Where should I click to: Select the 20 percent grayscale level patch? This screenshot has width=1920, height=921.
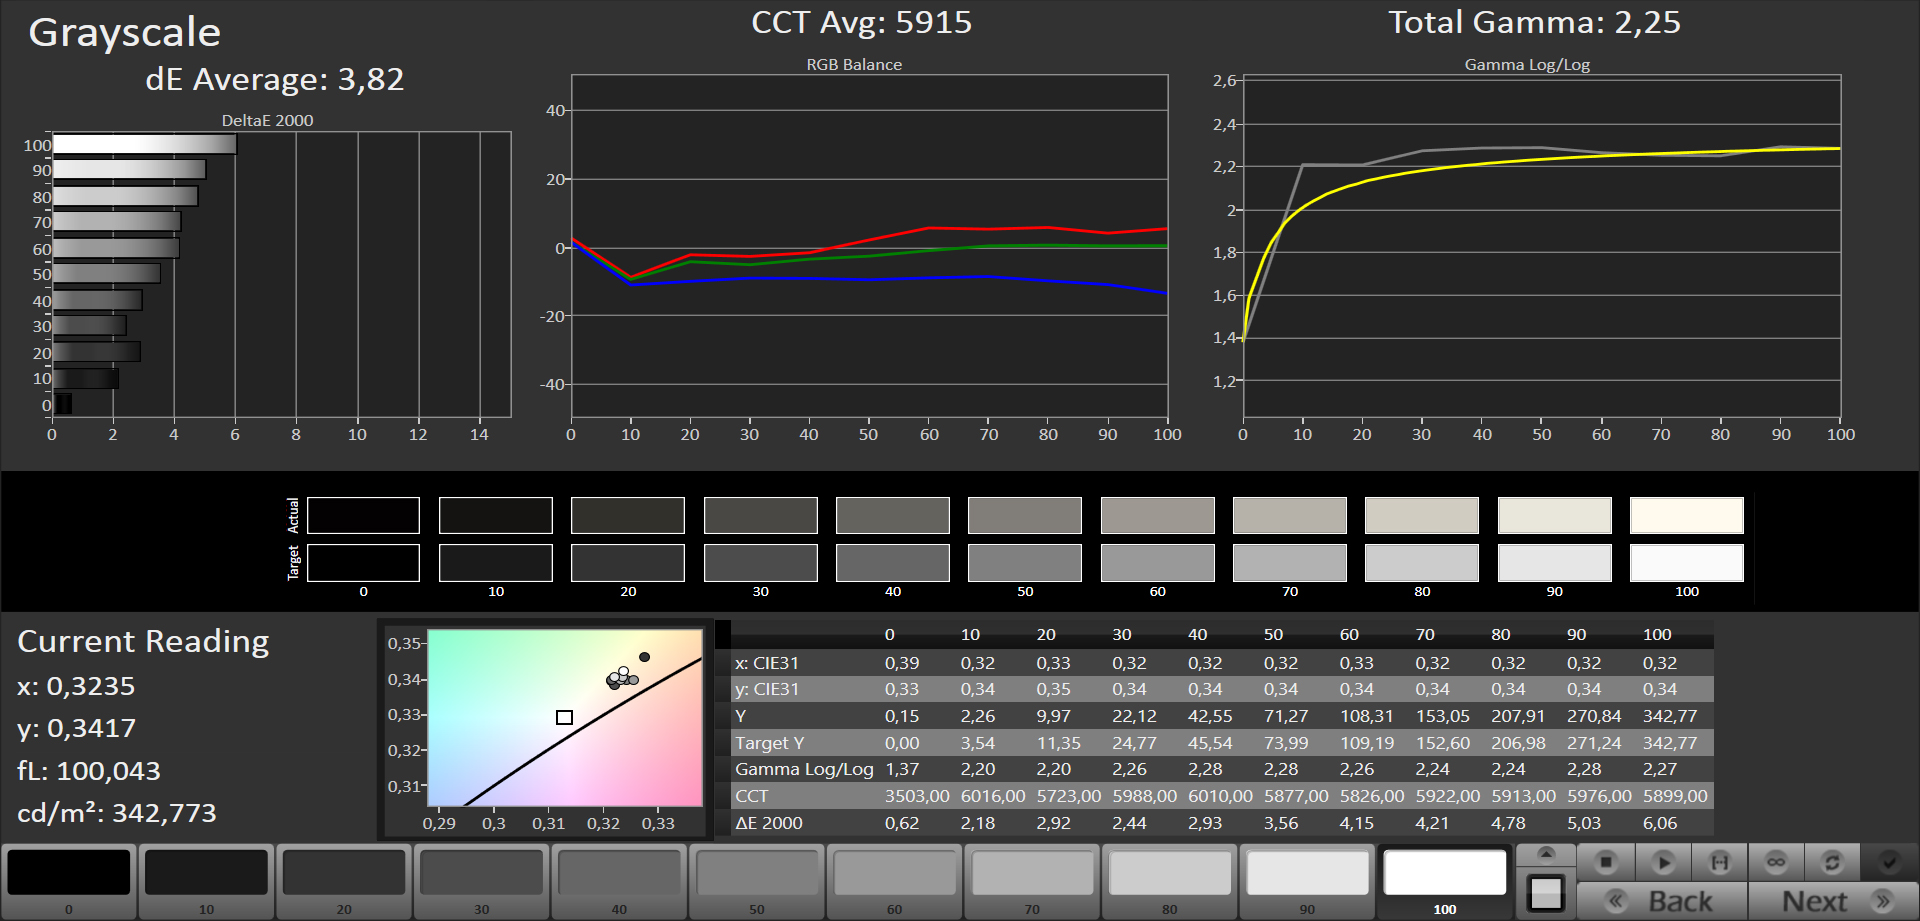(344, 881)
